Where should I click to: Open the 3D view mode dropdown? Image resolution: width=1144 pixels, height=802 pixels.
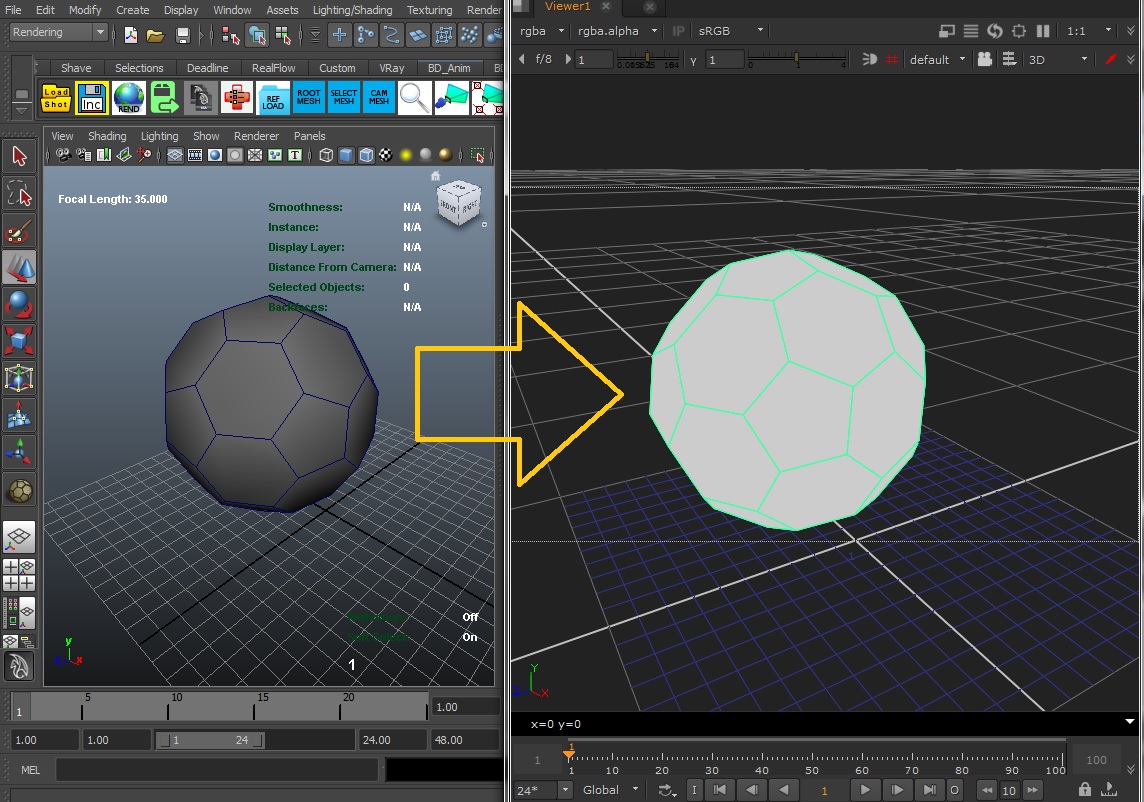click(1058, 59)
